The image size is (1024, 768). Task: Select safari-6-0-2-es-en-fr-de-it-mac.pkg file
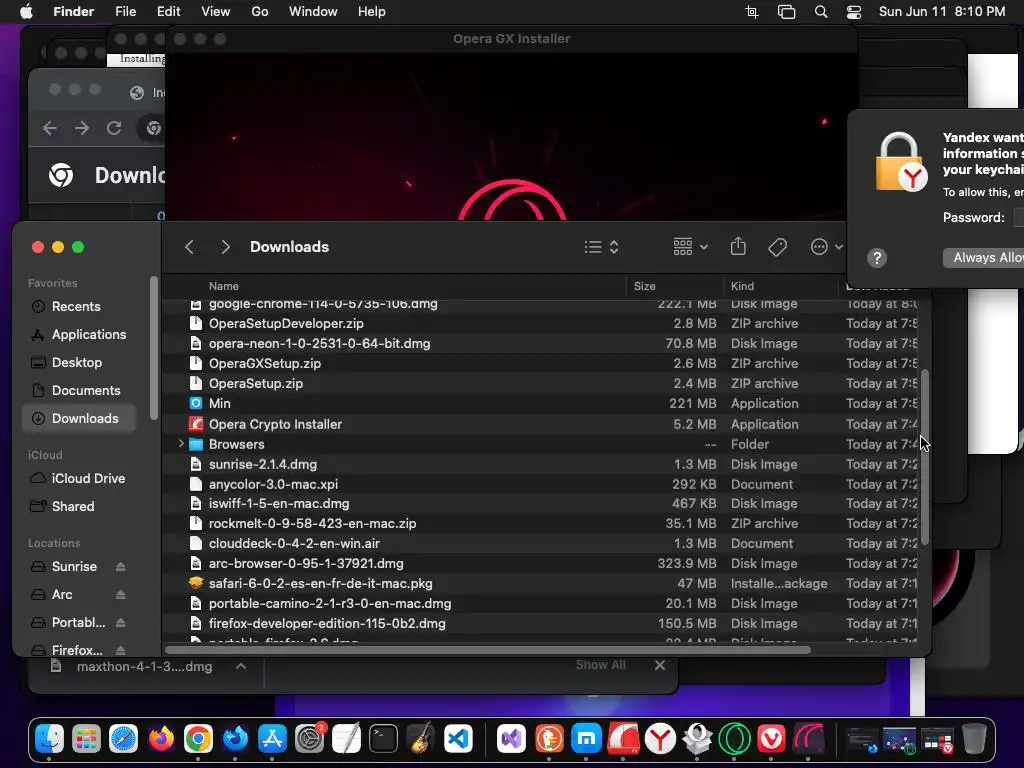pos(541,584)
